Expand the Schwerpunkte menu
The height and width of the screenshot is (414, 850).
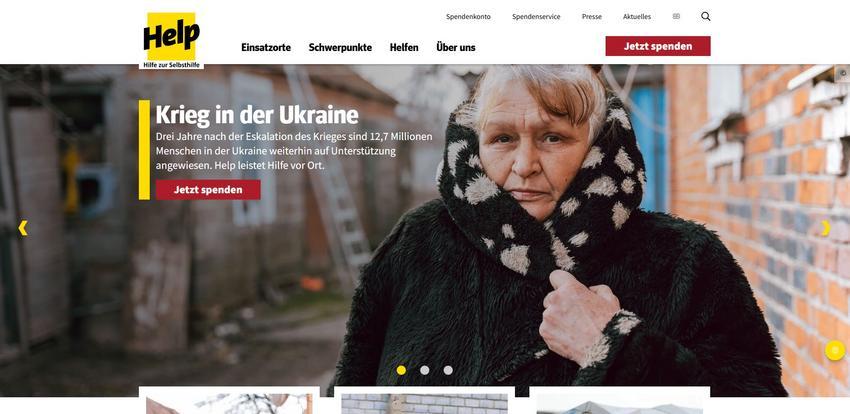click(340, 48)
